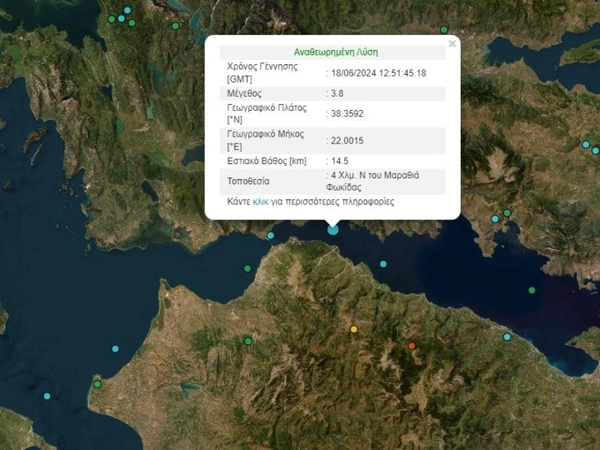
Task: Select the green marker on the lower-left coast
Action: tap(97, 384)
